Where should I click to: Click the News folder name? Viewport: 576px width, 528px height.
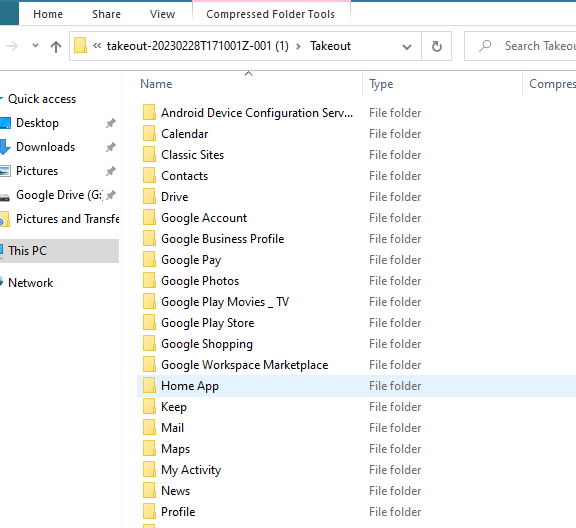[175, 491]
